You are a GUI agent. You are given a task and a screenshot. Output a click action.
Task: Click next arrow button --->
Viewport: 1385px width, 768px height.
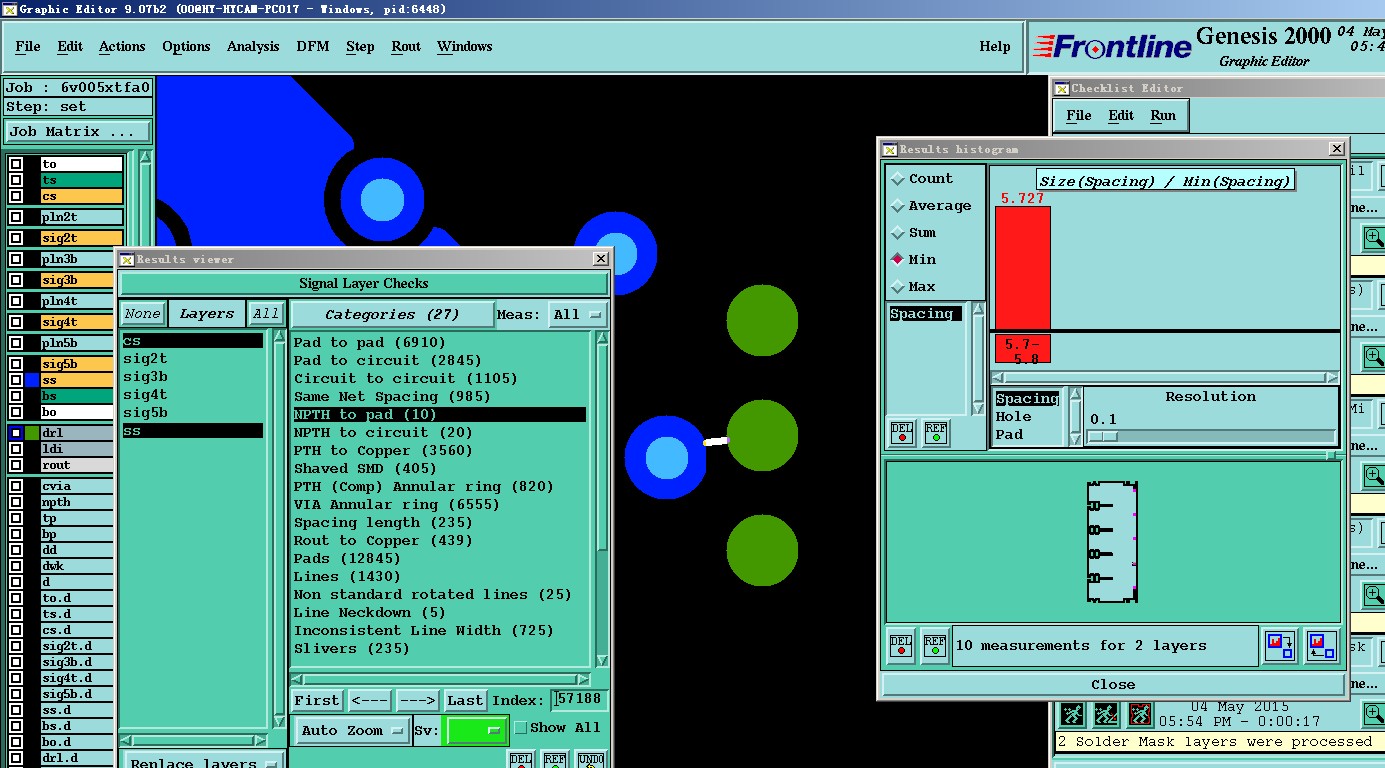417,700
